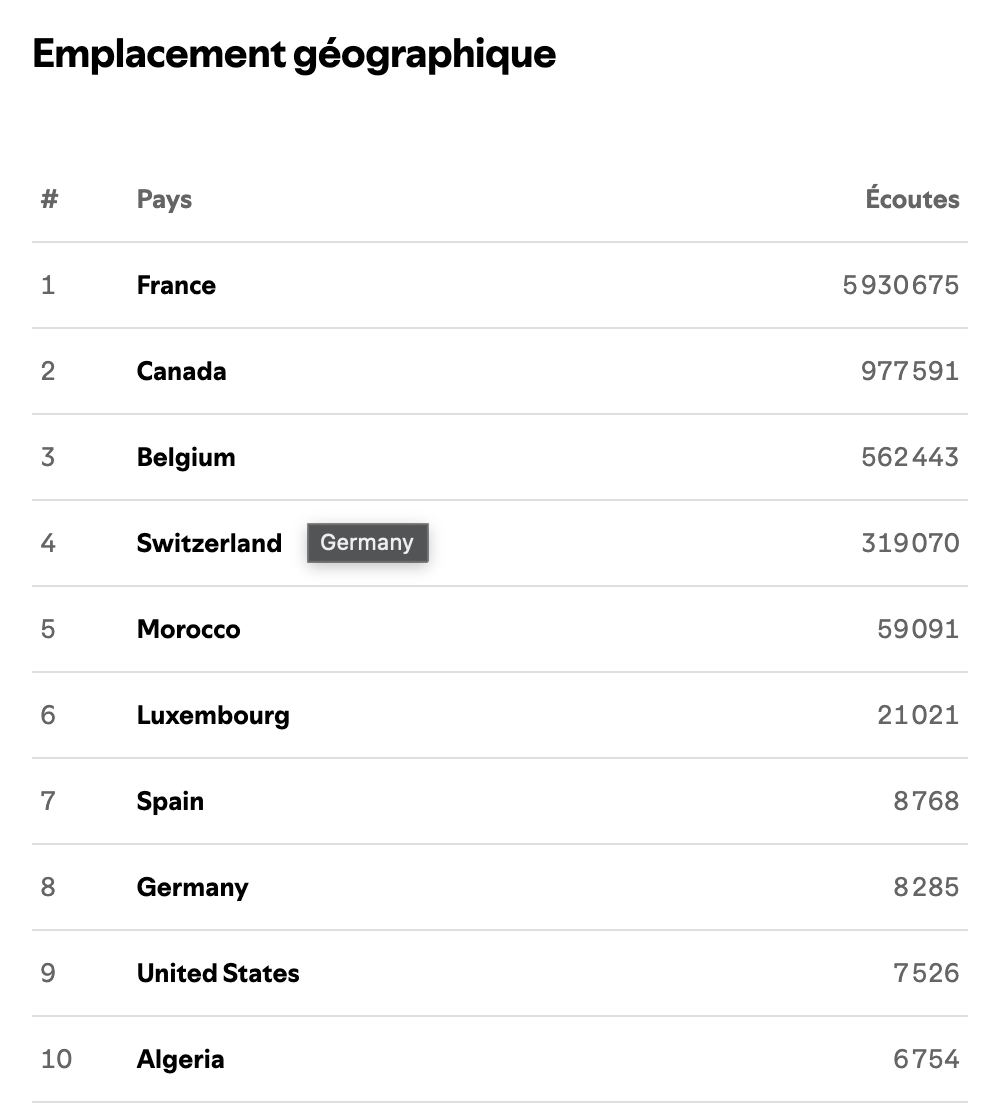Viewport: 998px width, 1106px height.
Task: Click rank number 10 beside Algeria
Action: (56, 1060)
